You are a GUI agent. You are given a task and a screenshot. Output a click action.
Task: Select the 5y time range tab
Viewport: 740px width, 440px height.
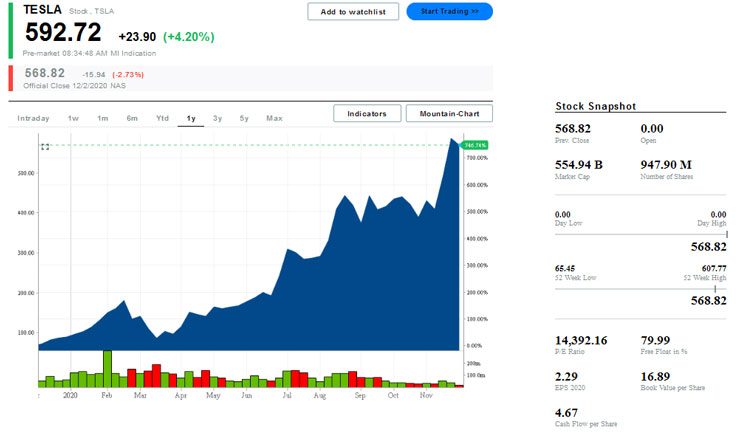click(244, 118)
